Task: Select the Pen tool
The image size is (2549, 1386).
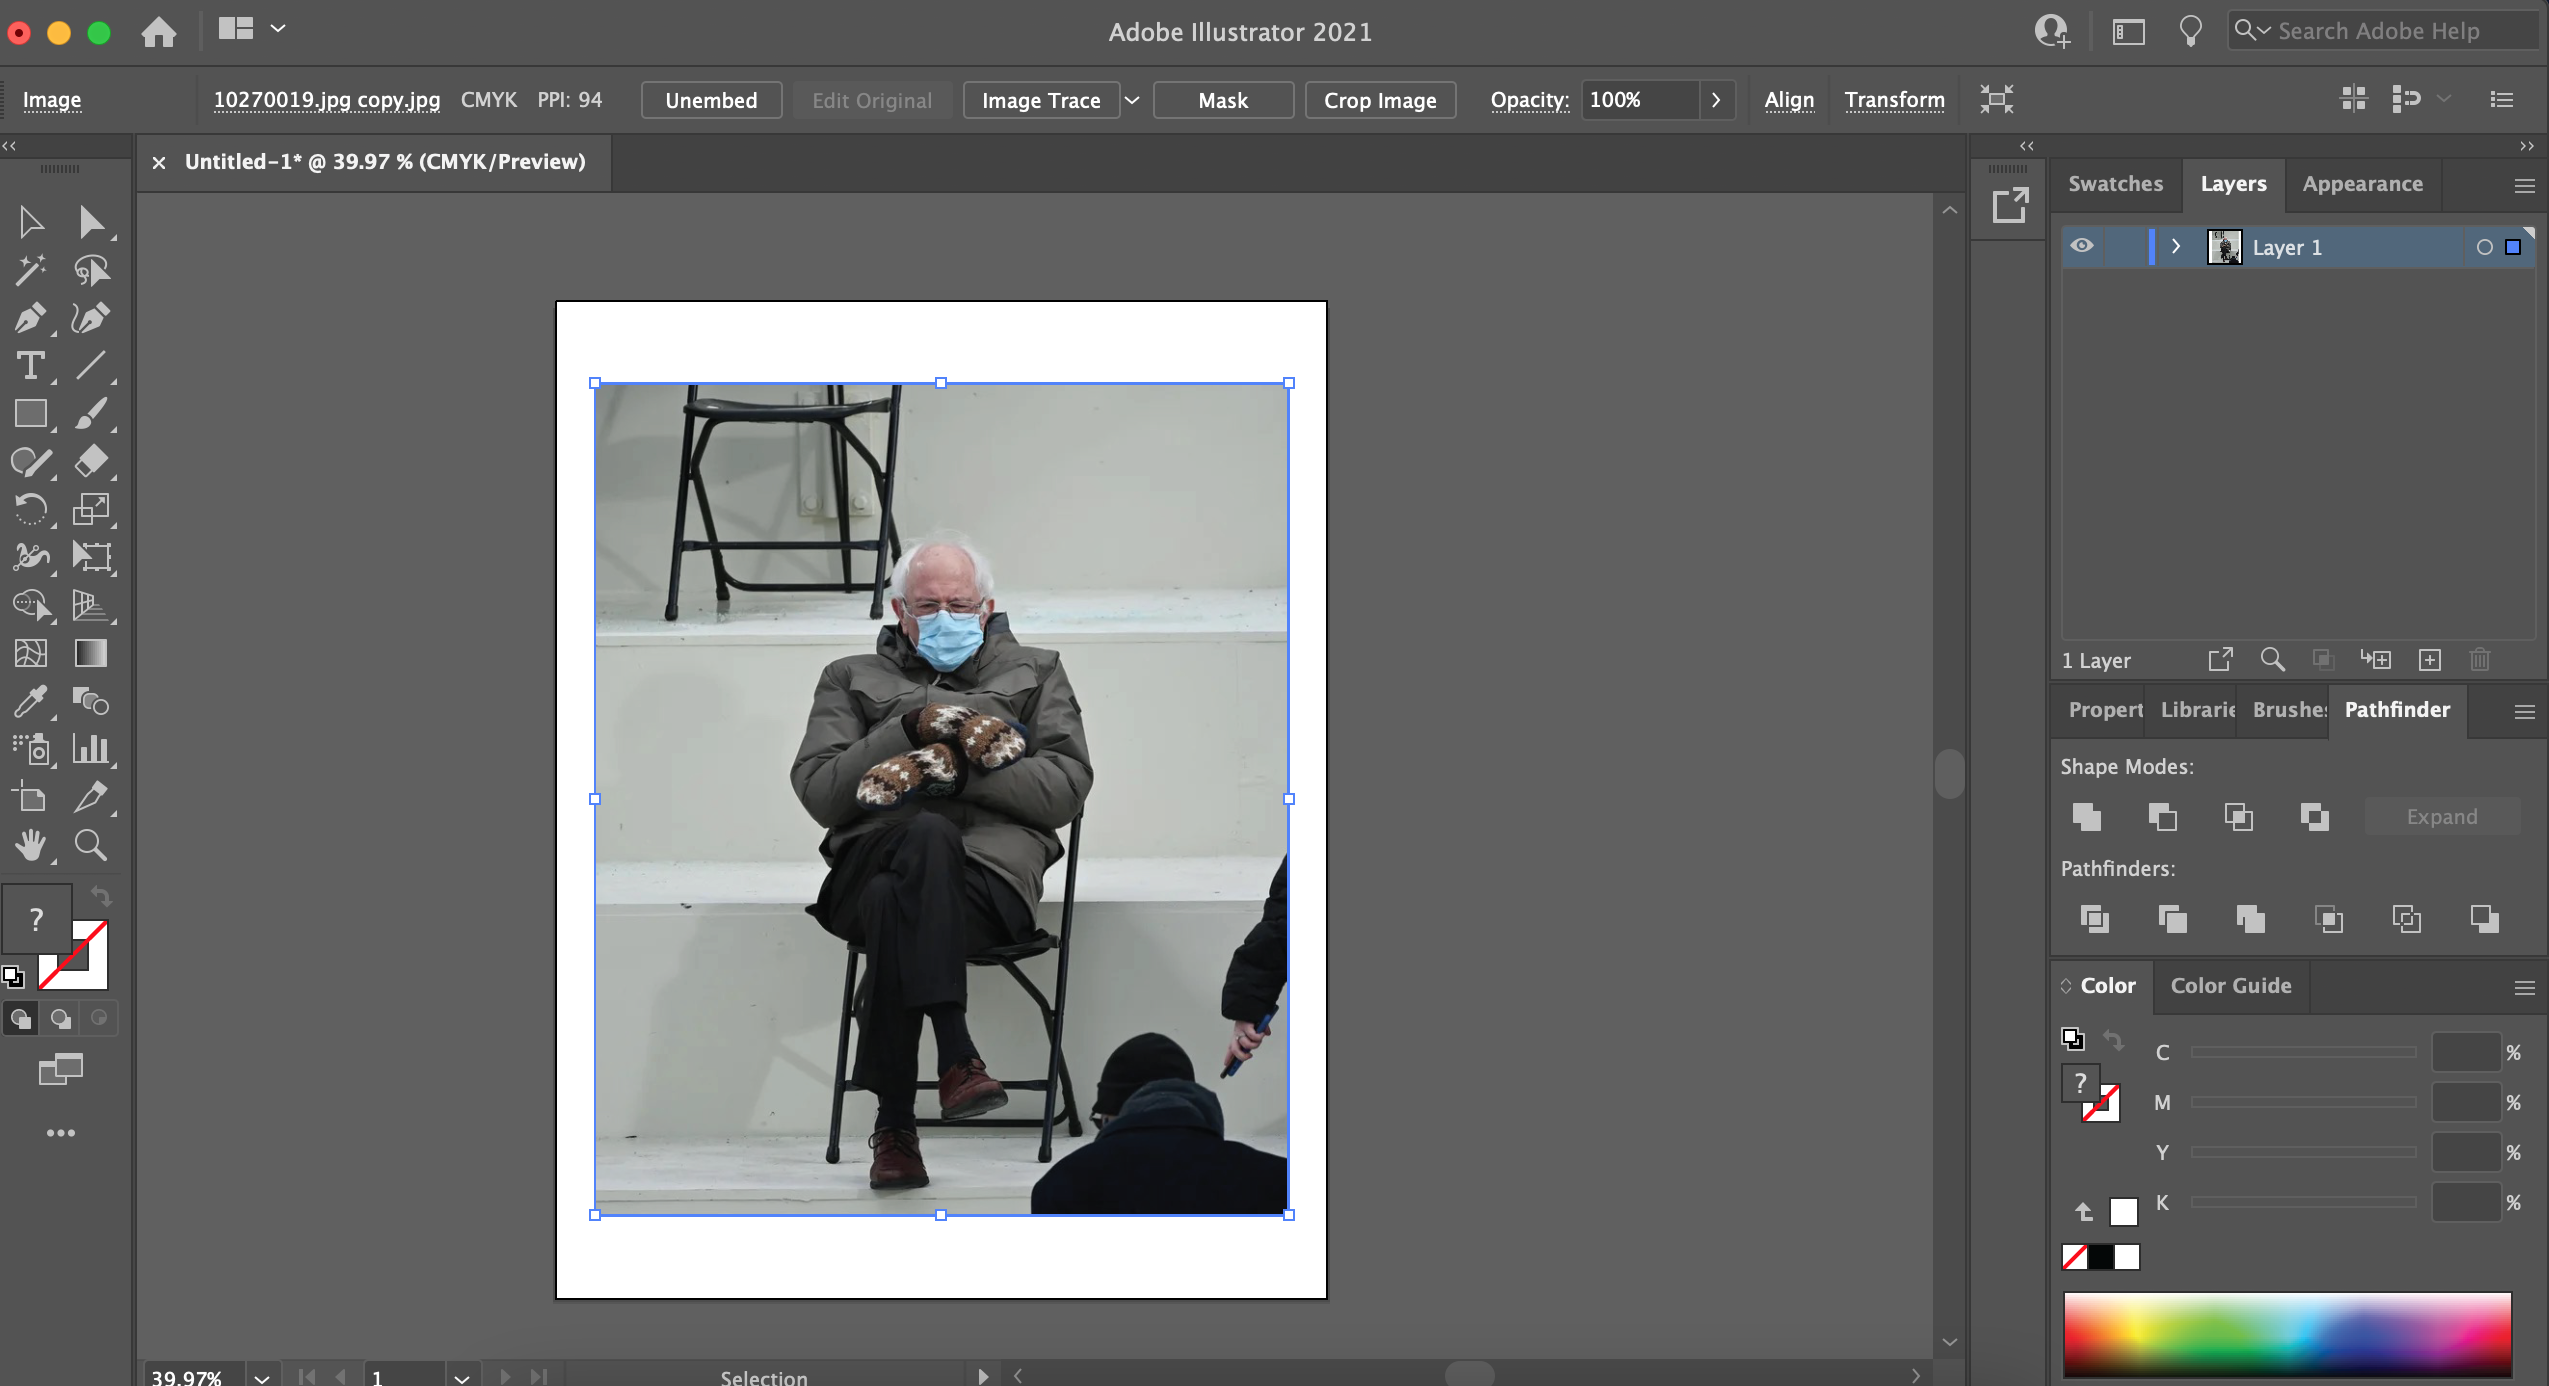Action: tap(31, 318)
